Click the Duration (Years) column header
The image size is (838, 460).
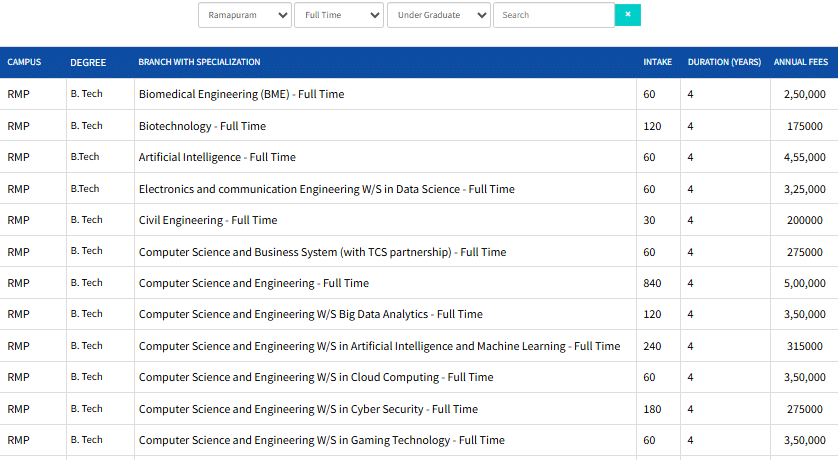(724, 62)
